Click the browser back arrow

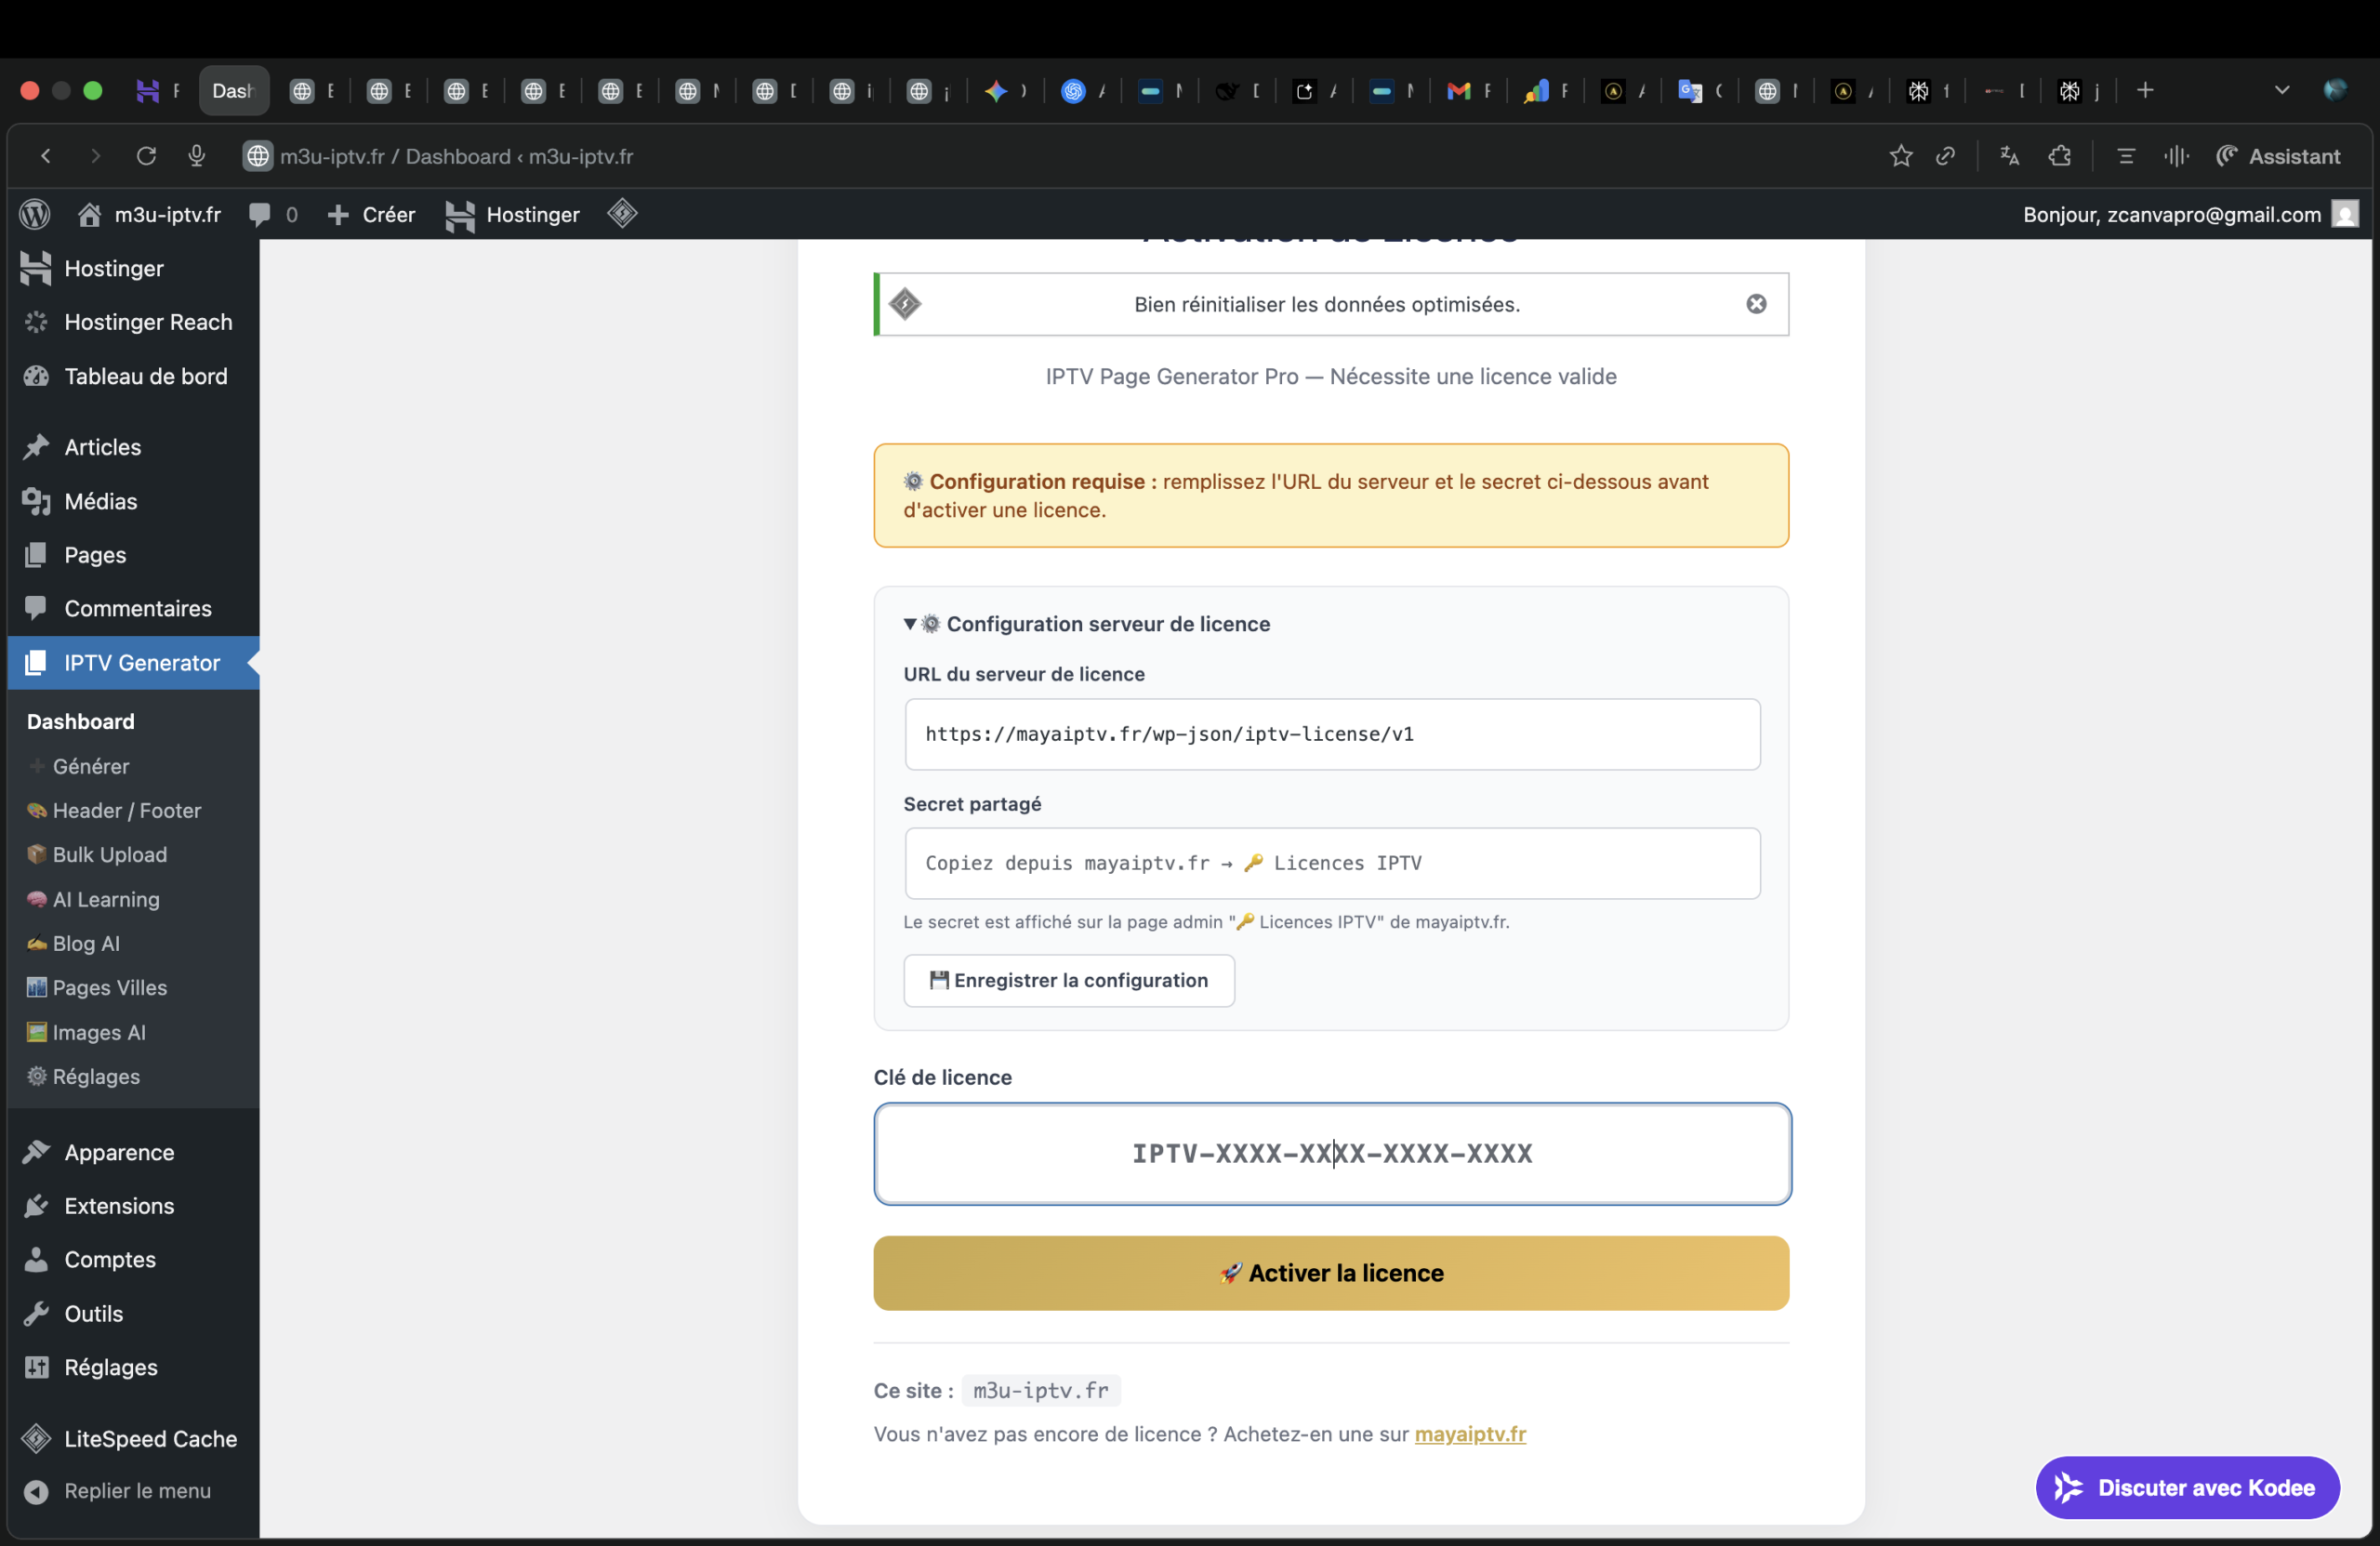coord(46,156)
